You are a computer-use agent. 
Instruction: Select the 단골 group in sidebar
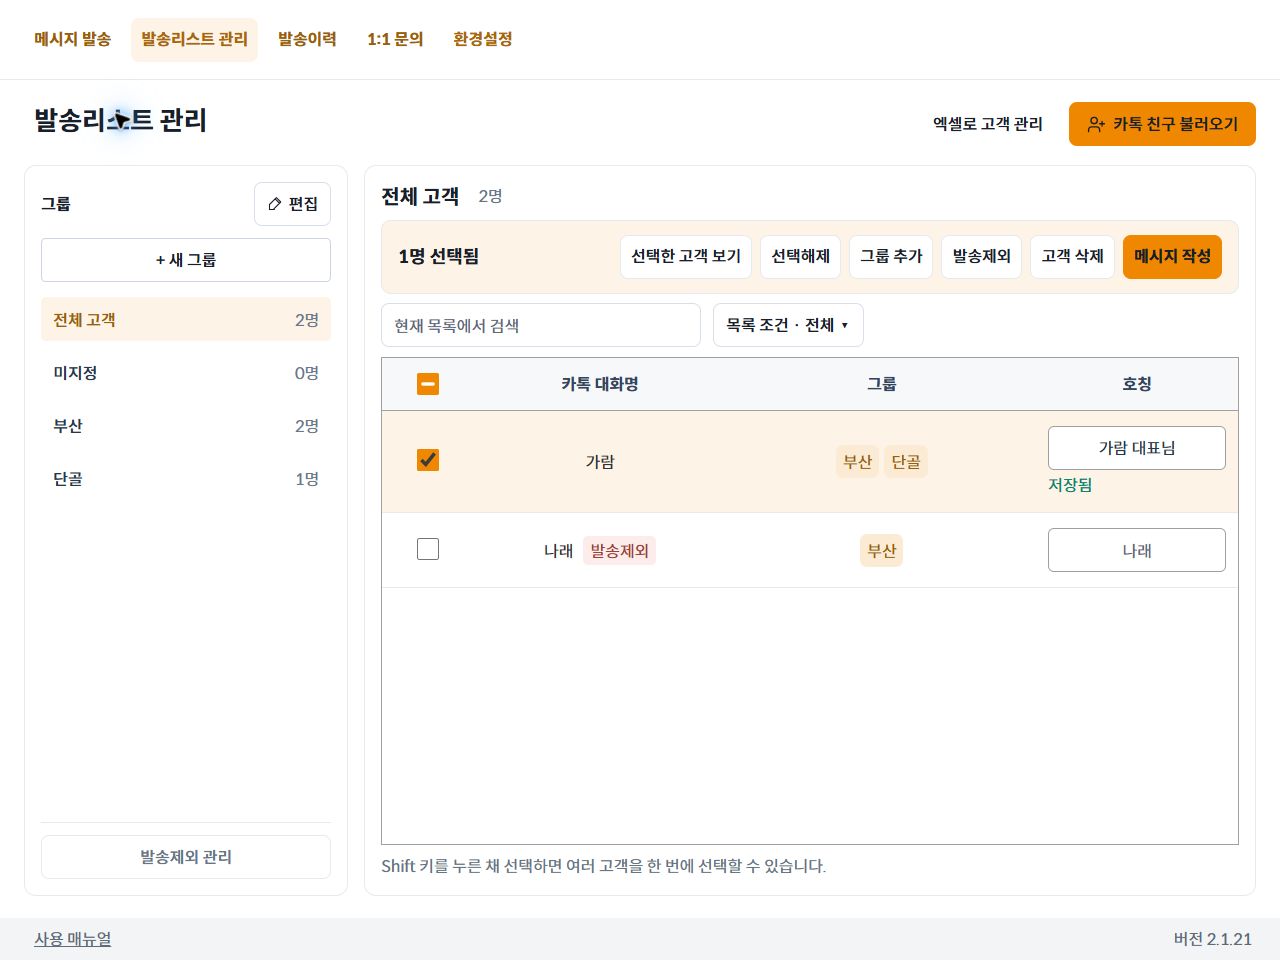(x=186, y=479)
